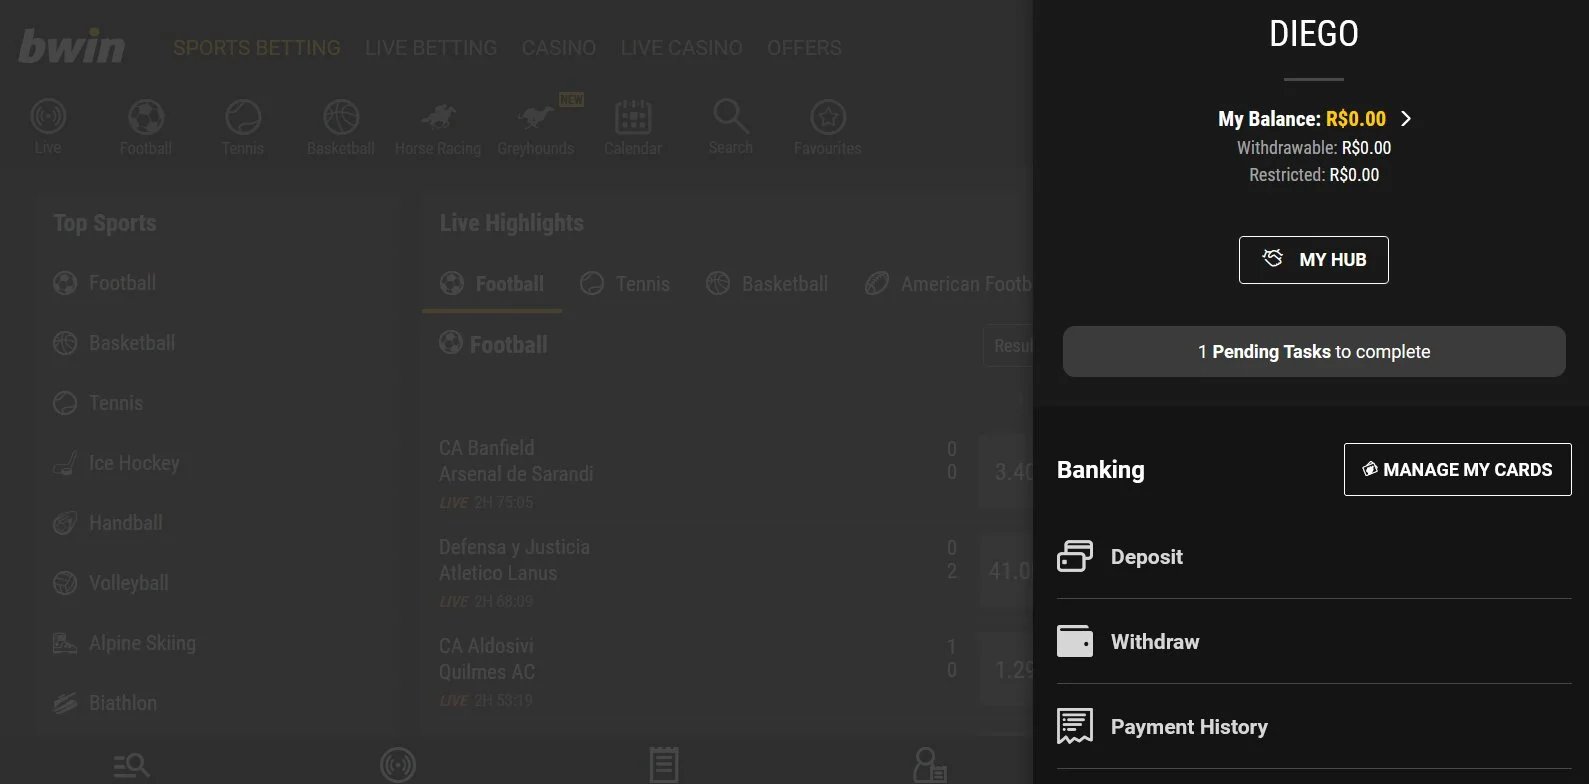Viewport: 1589px width, 784px height.
Task: Click the account person icon in bottom bar
Action: (x=930, y=765)
